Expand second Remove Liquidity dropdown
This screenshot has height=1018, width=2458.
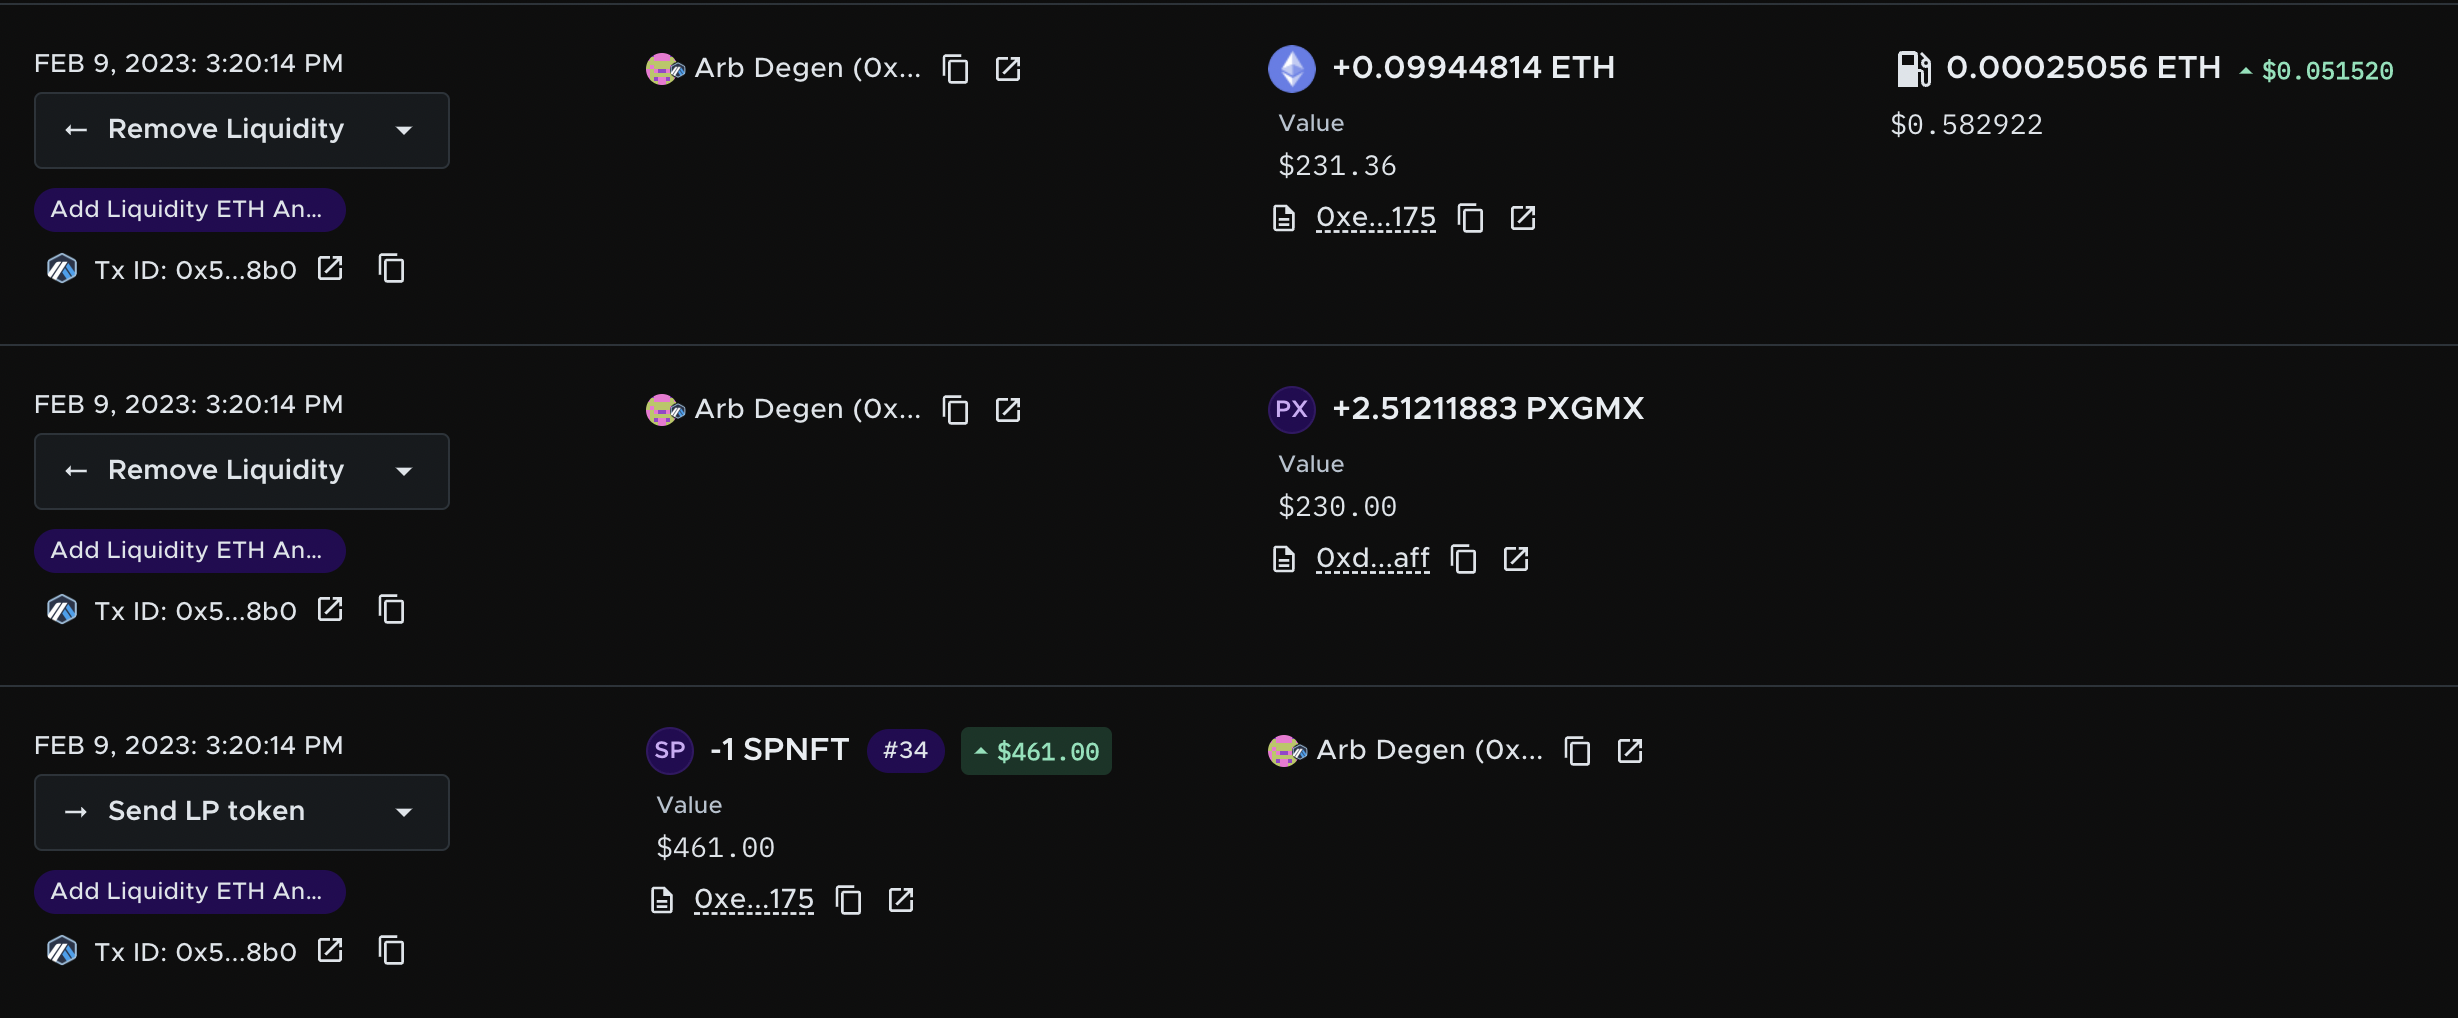pyautogui.click(x=405, y=471)
